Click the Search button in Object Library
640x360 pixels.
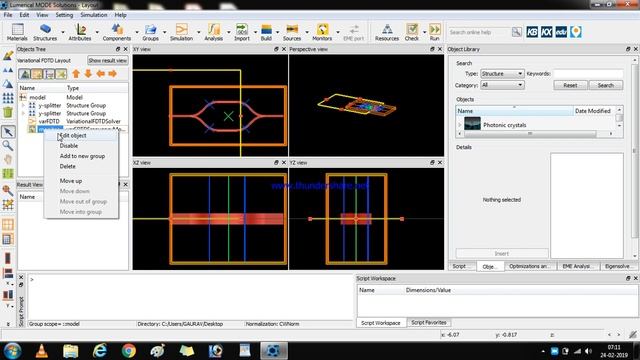606,85
